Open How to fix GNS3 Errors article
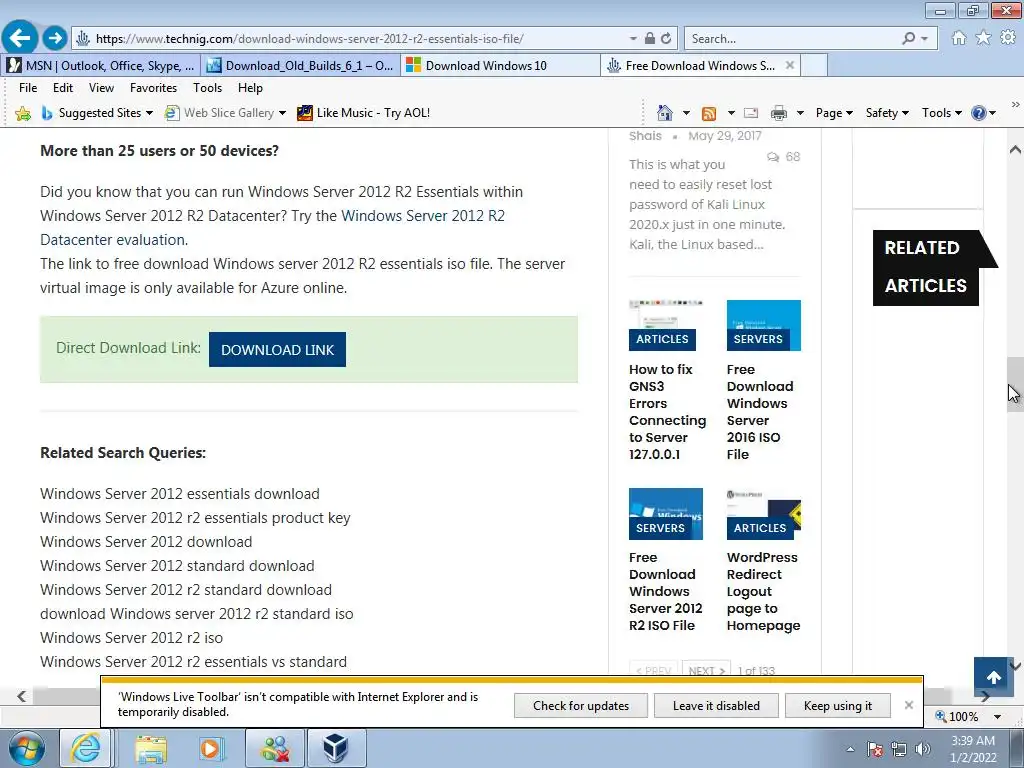Viewport: 1024px width, 768px height. pos(667,411)
